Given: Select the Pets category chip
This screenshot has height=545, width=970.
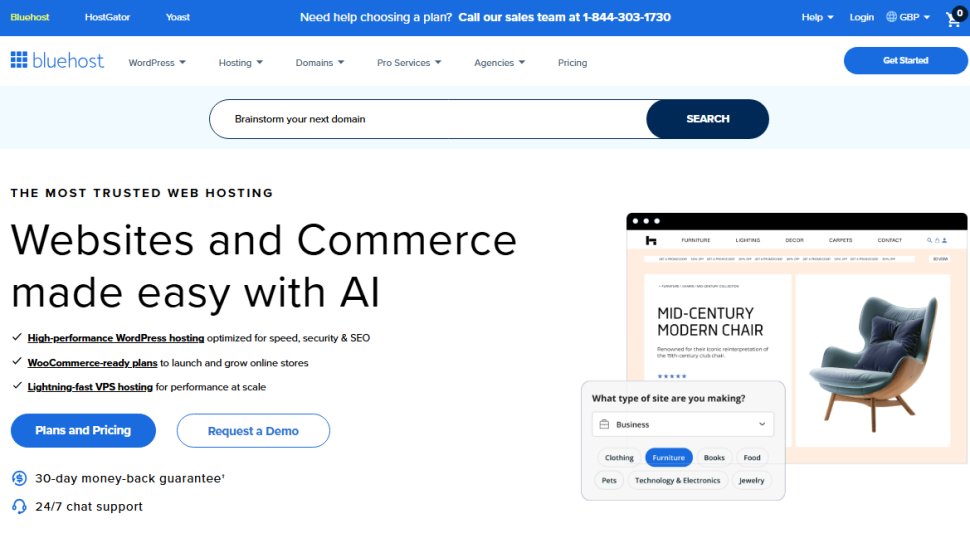Looking at the screenshot, I should 609,480.
